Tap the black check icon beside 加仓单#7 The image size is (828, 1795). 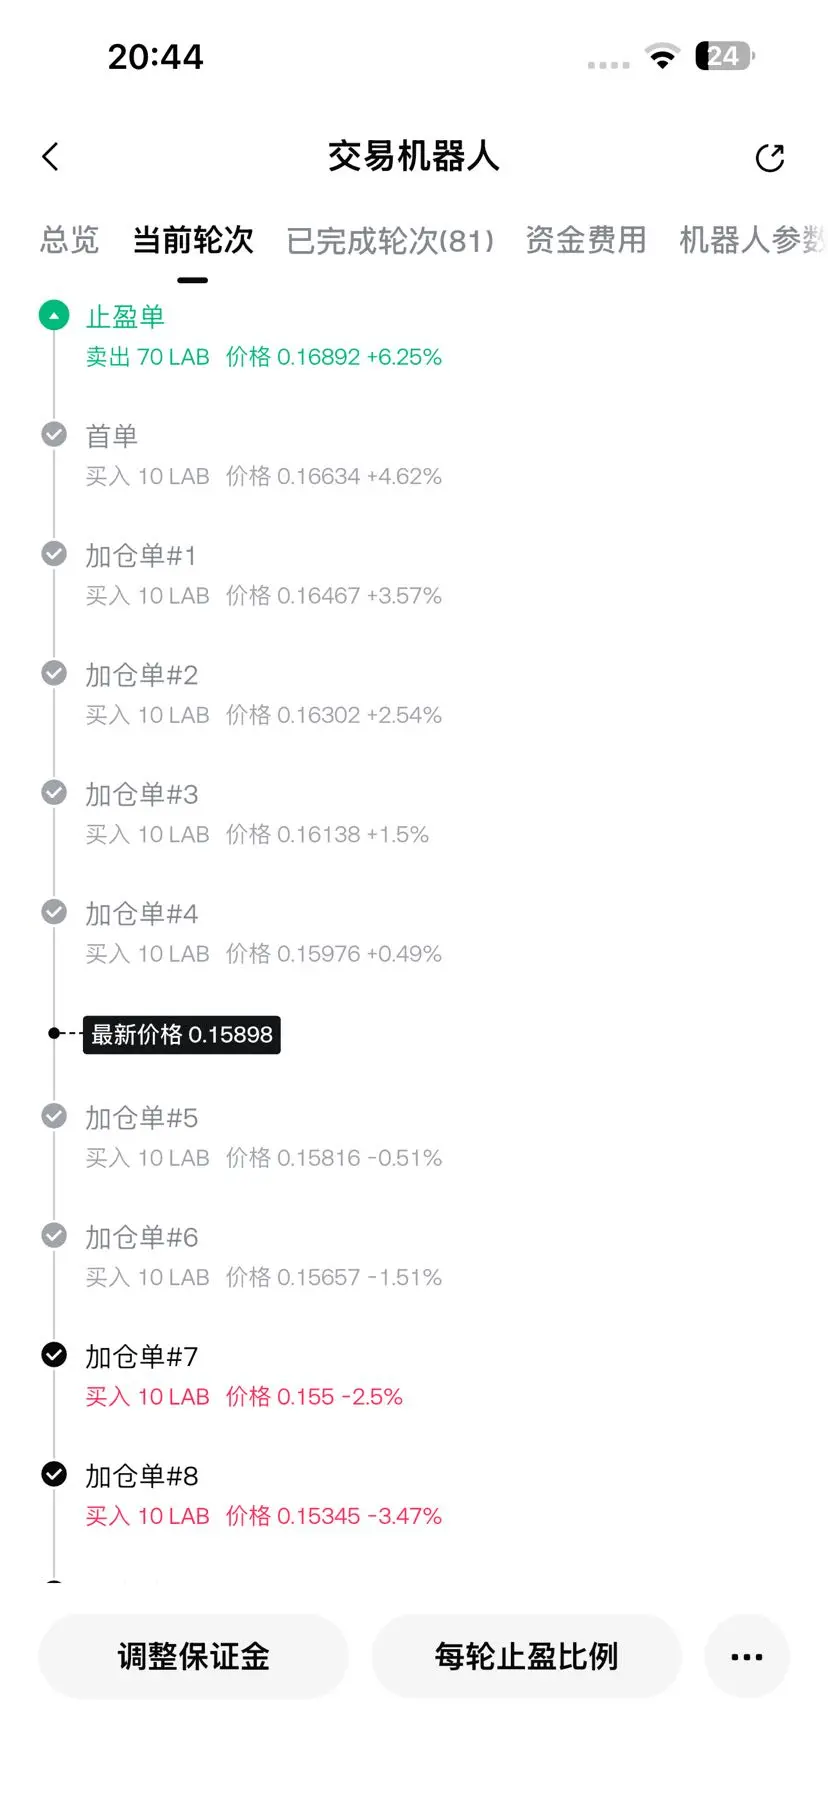click(54, 1355)
